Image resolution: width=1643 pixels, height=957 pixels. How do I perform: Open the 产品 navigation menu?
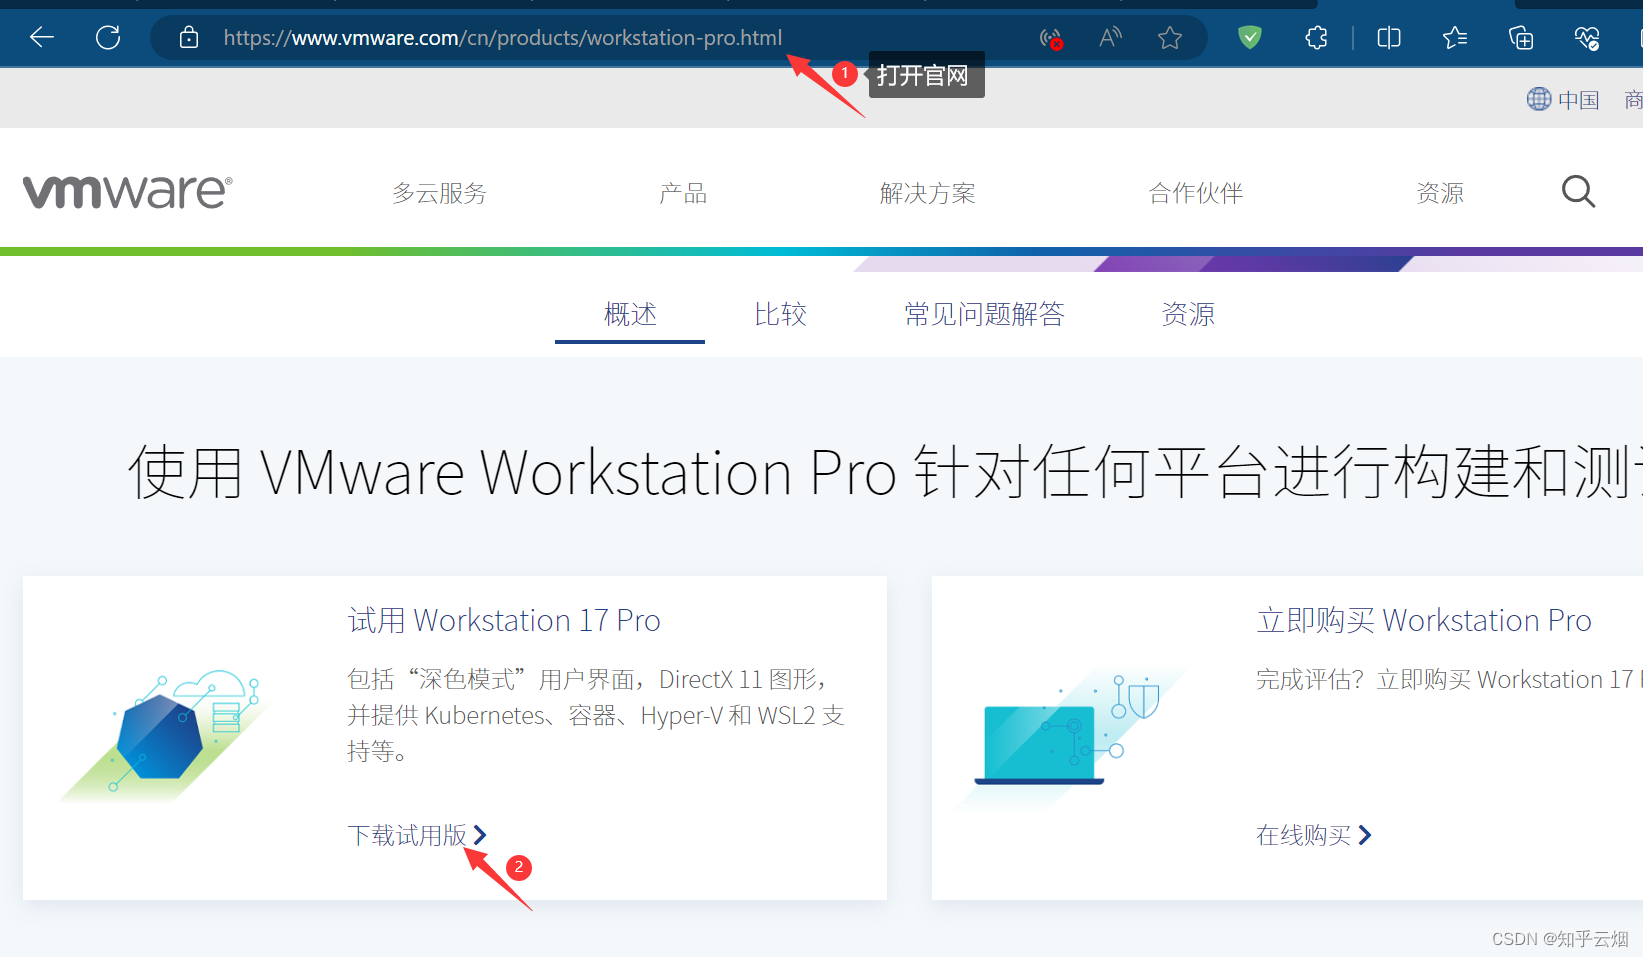[x=683, y=193]
